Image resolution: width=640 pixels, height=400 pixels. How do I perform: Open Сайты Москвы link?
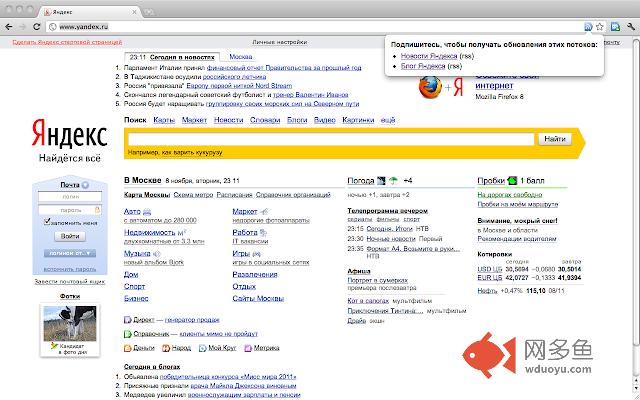pos(258,298)
